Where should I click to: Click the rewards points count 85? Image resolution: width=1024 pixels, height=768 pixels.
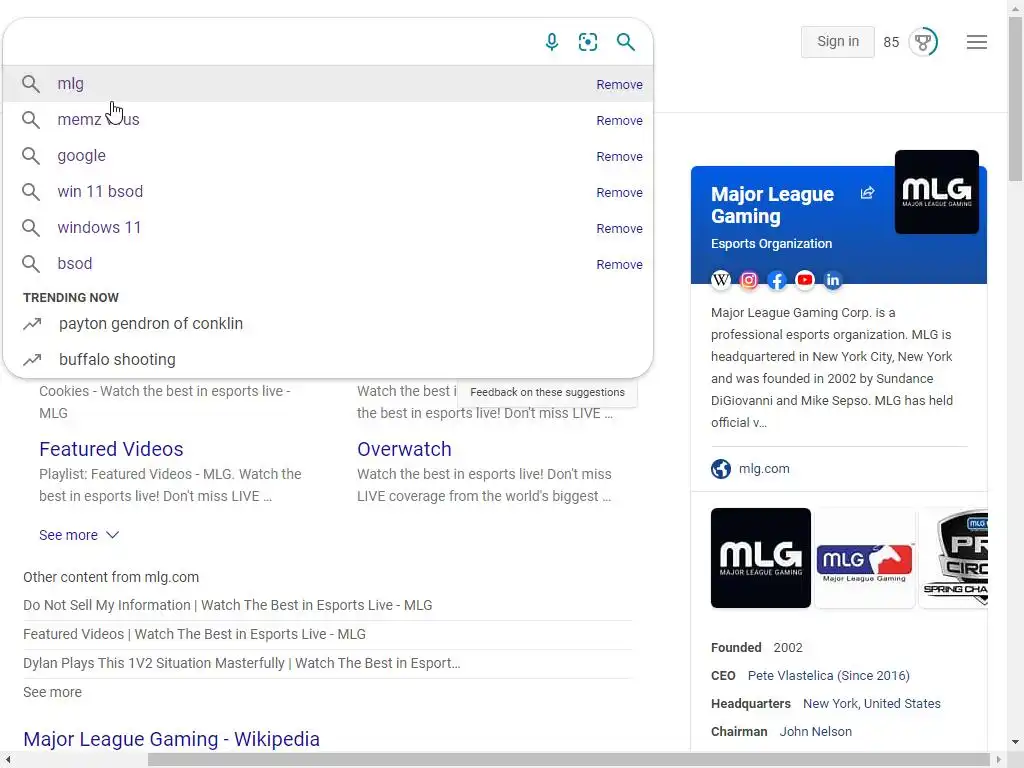point(891,42)
